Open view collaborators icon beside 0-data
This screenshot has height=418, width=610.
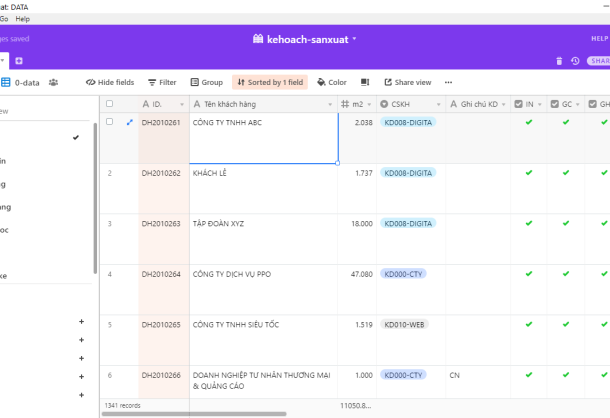[x=53, y=82]
